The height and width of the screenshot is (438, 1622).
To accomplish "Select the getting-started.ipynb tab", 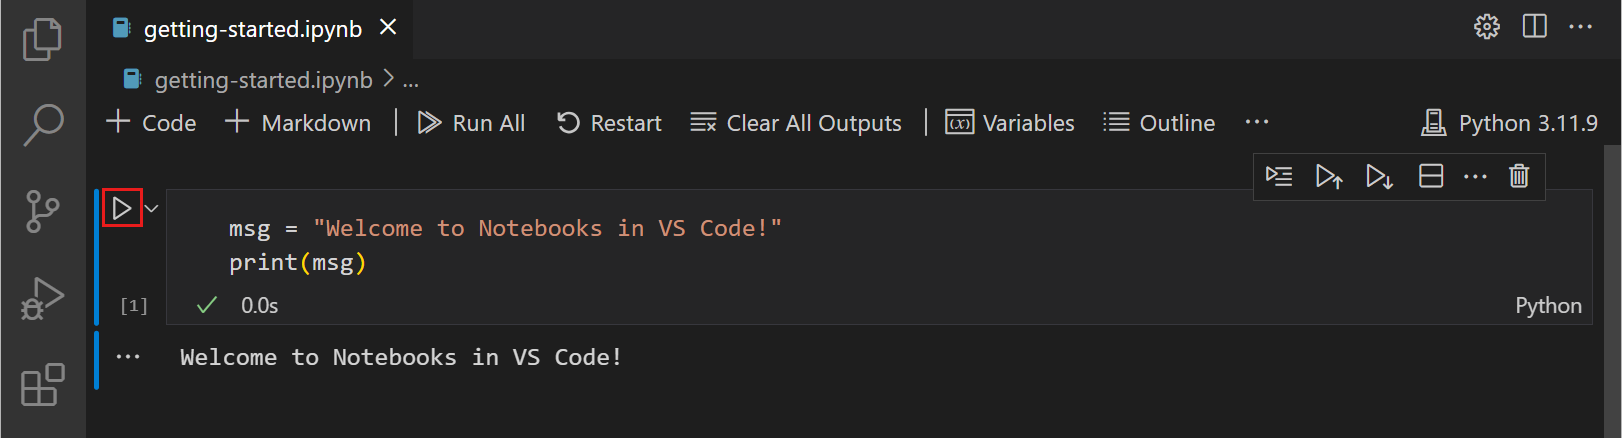I will point(252,29).
